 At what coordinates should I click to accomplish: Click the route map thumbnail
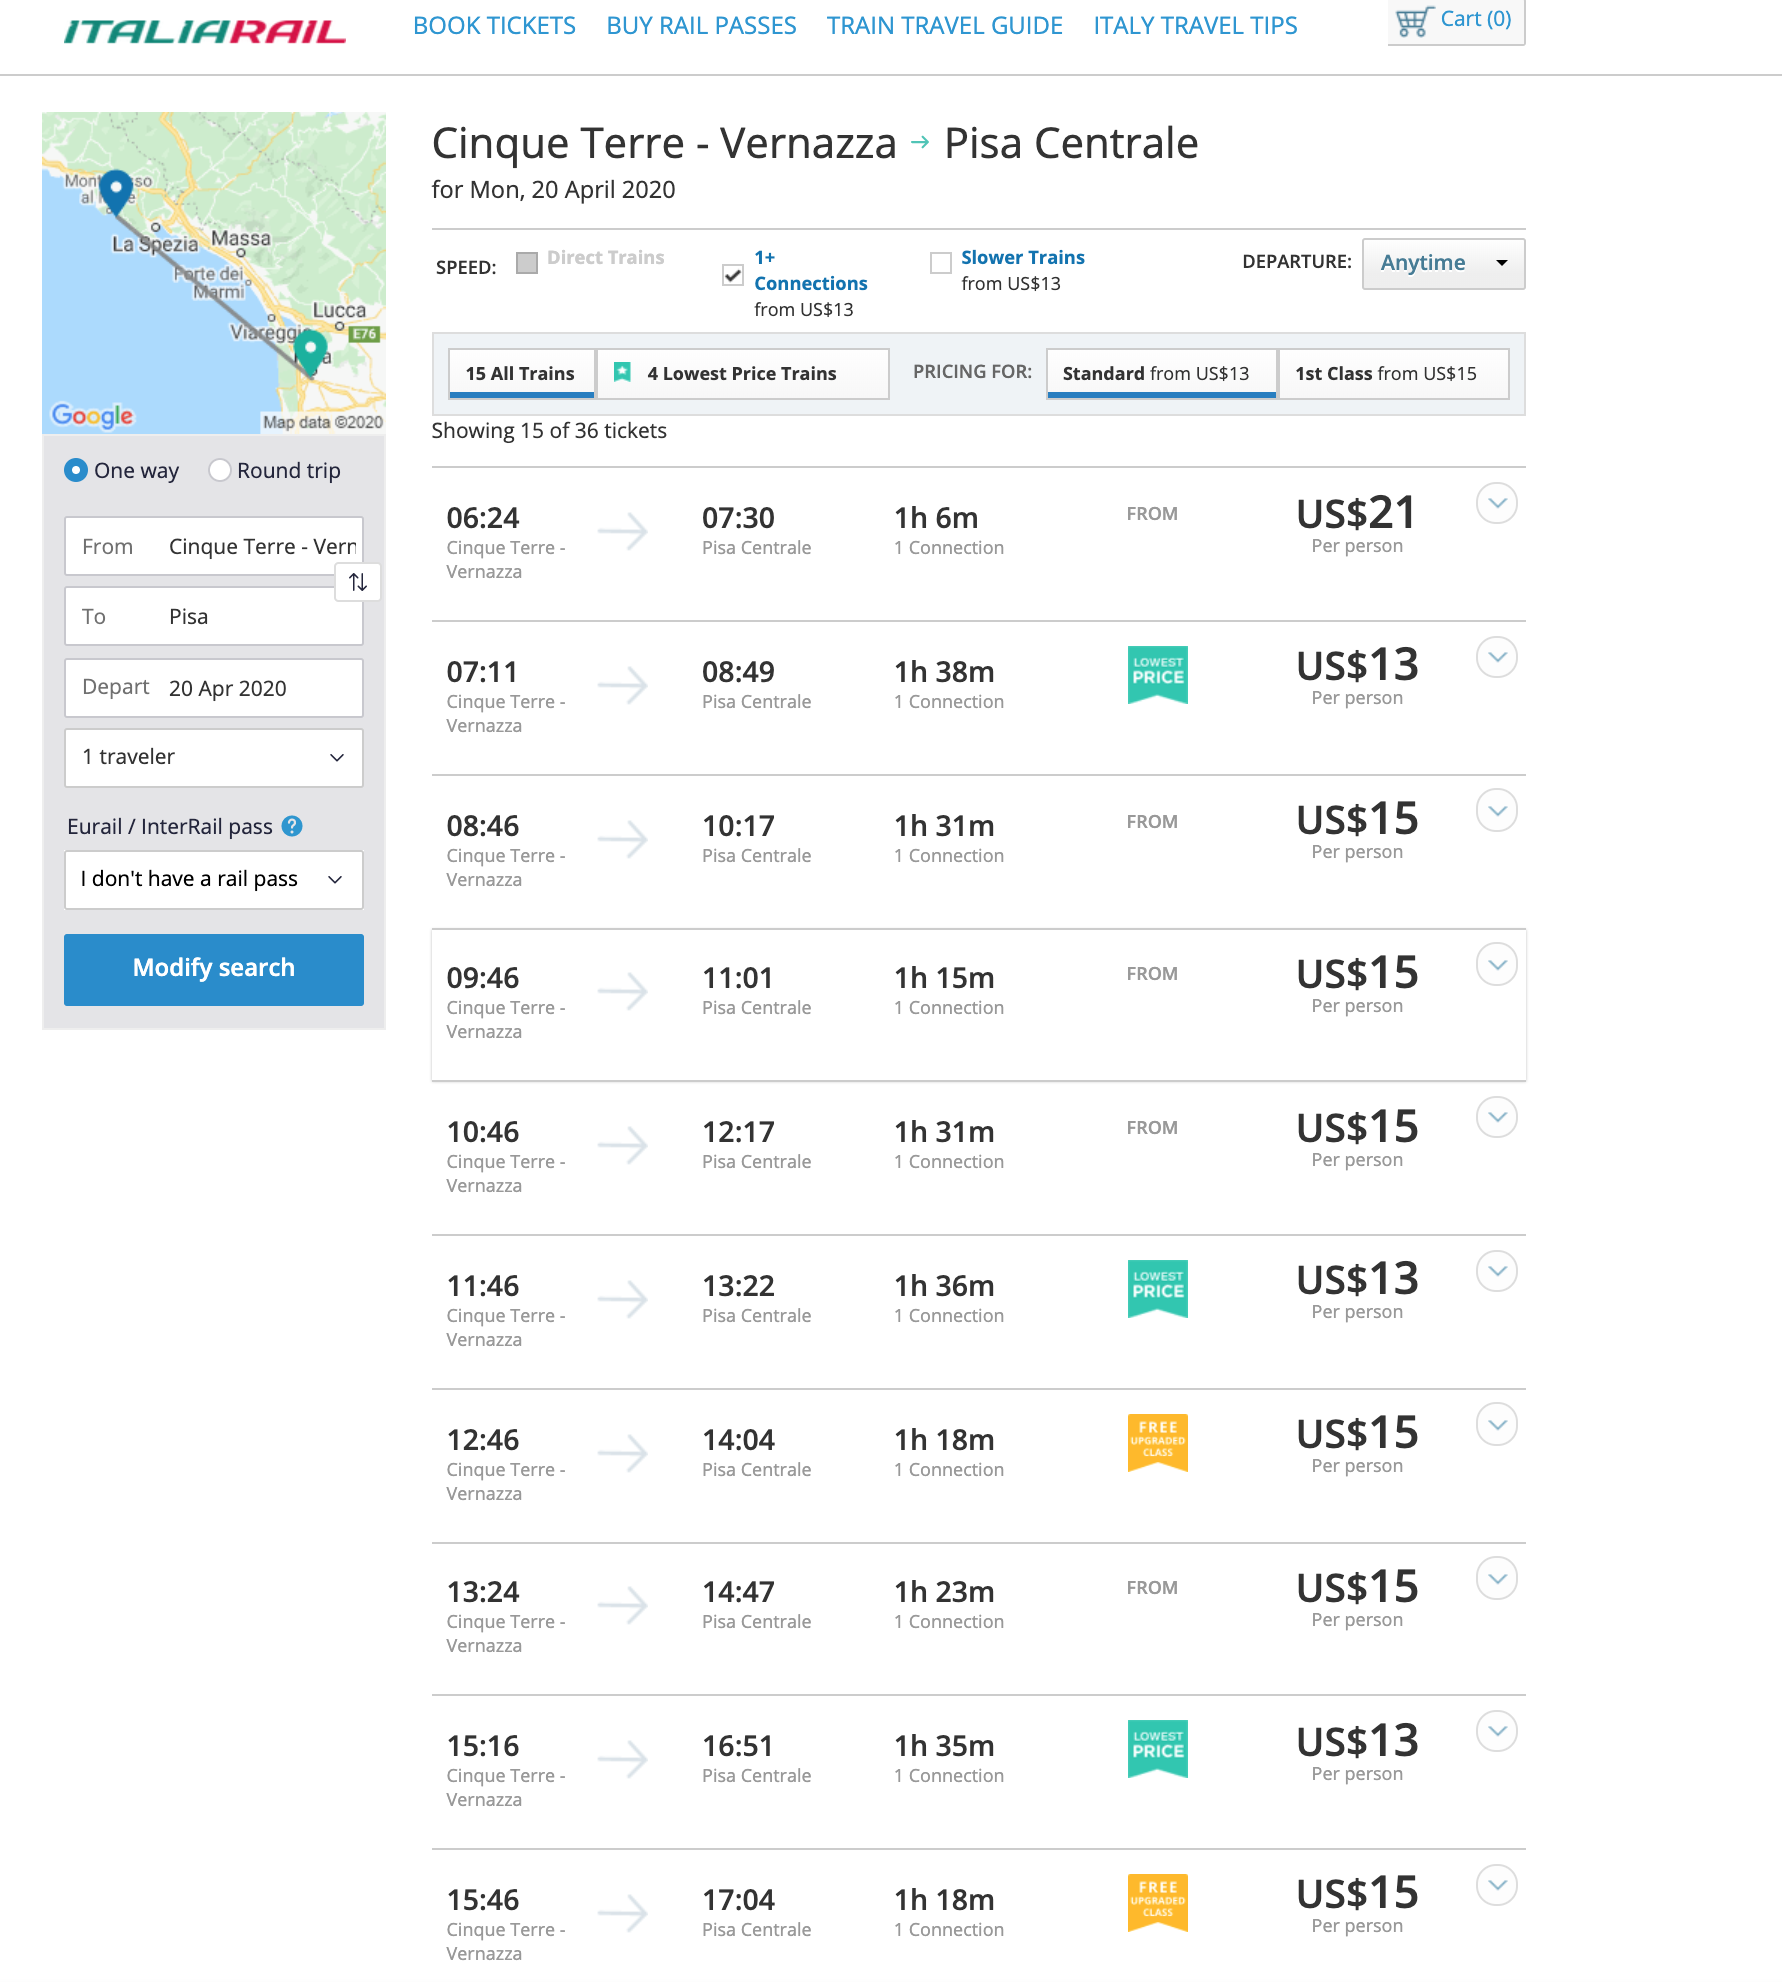point(214,273)
